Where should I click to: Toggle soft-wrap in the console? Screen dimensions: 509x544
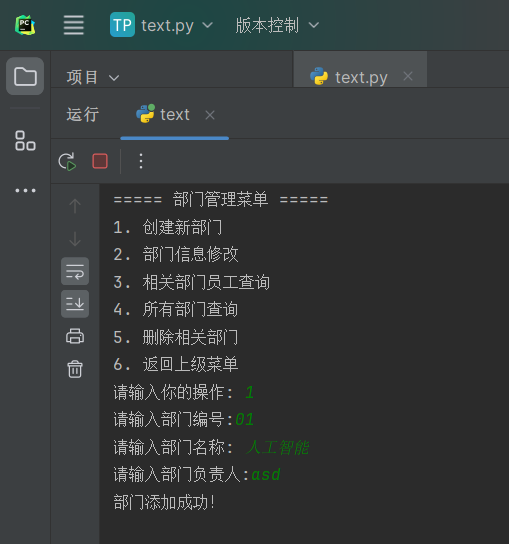pos(75,271)
